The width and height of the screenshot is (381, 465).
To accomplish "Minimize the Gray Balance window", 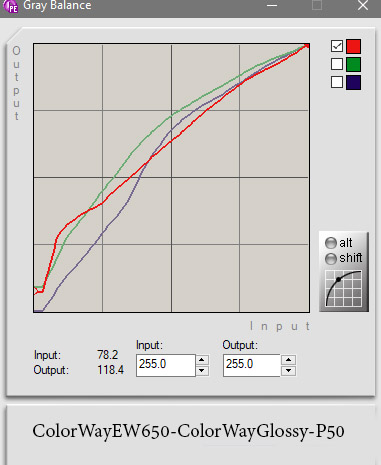I will [272, 6].
